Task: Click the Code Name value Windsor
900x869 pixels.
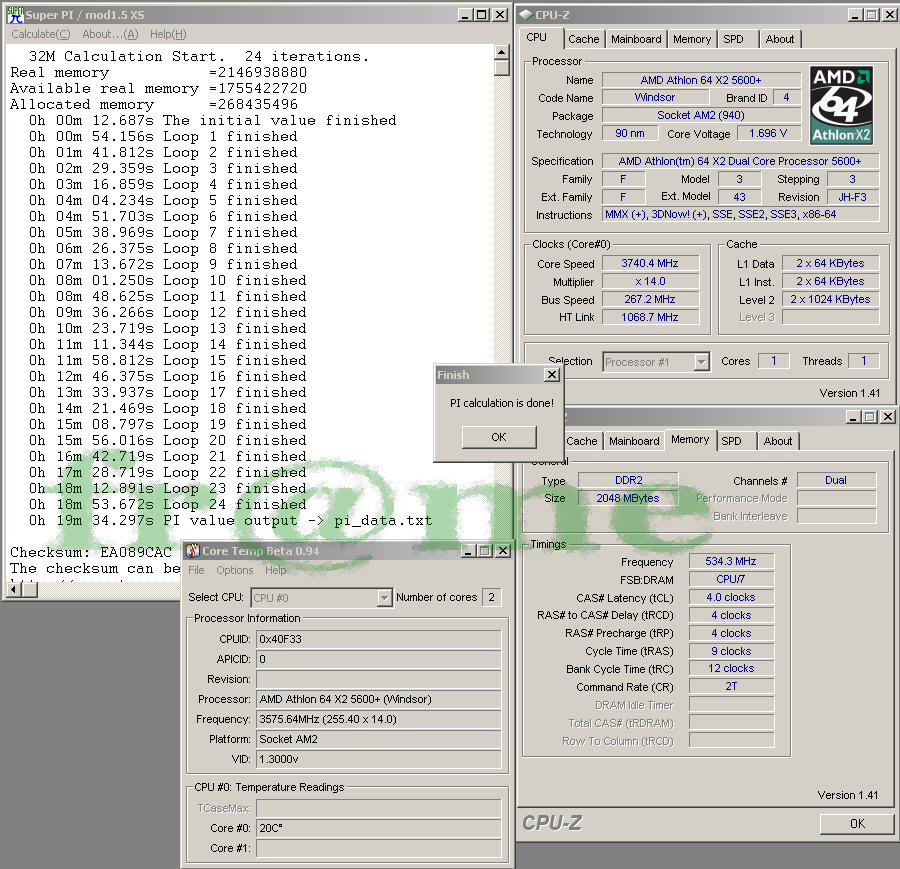Action: click(x=655, y=98)
